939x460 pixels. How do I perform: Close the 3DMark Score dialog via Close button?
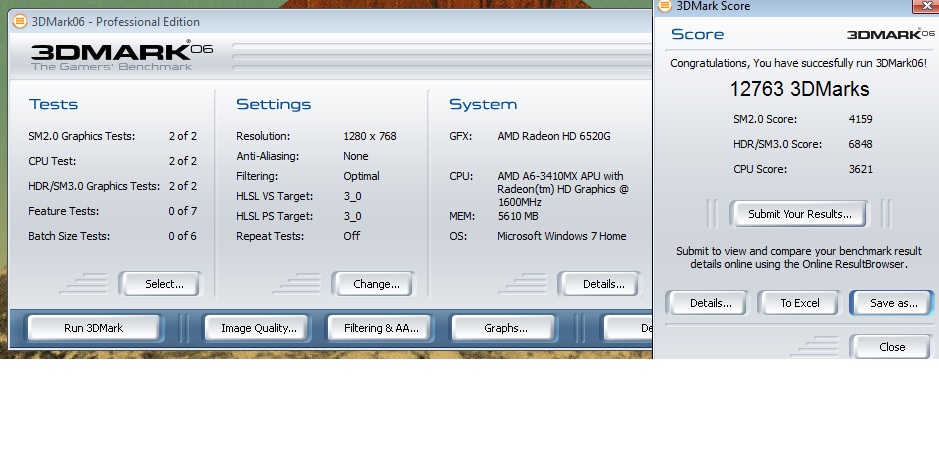point(890,347)
